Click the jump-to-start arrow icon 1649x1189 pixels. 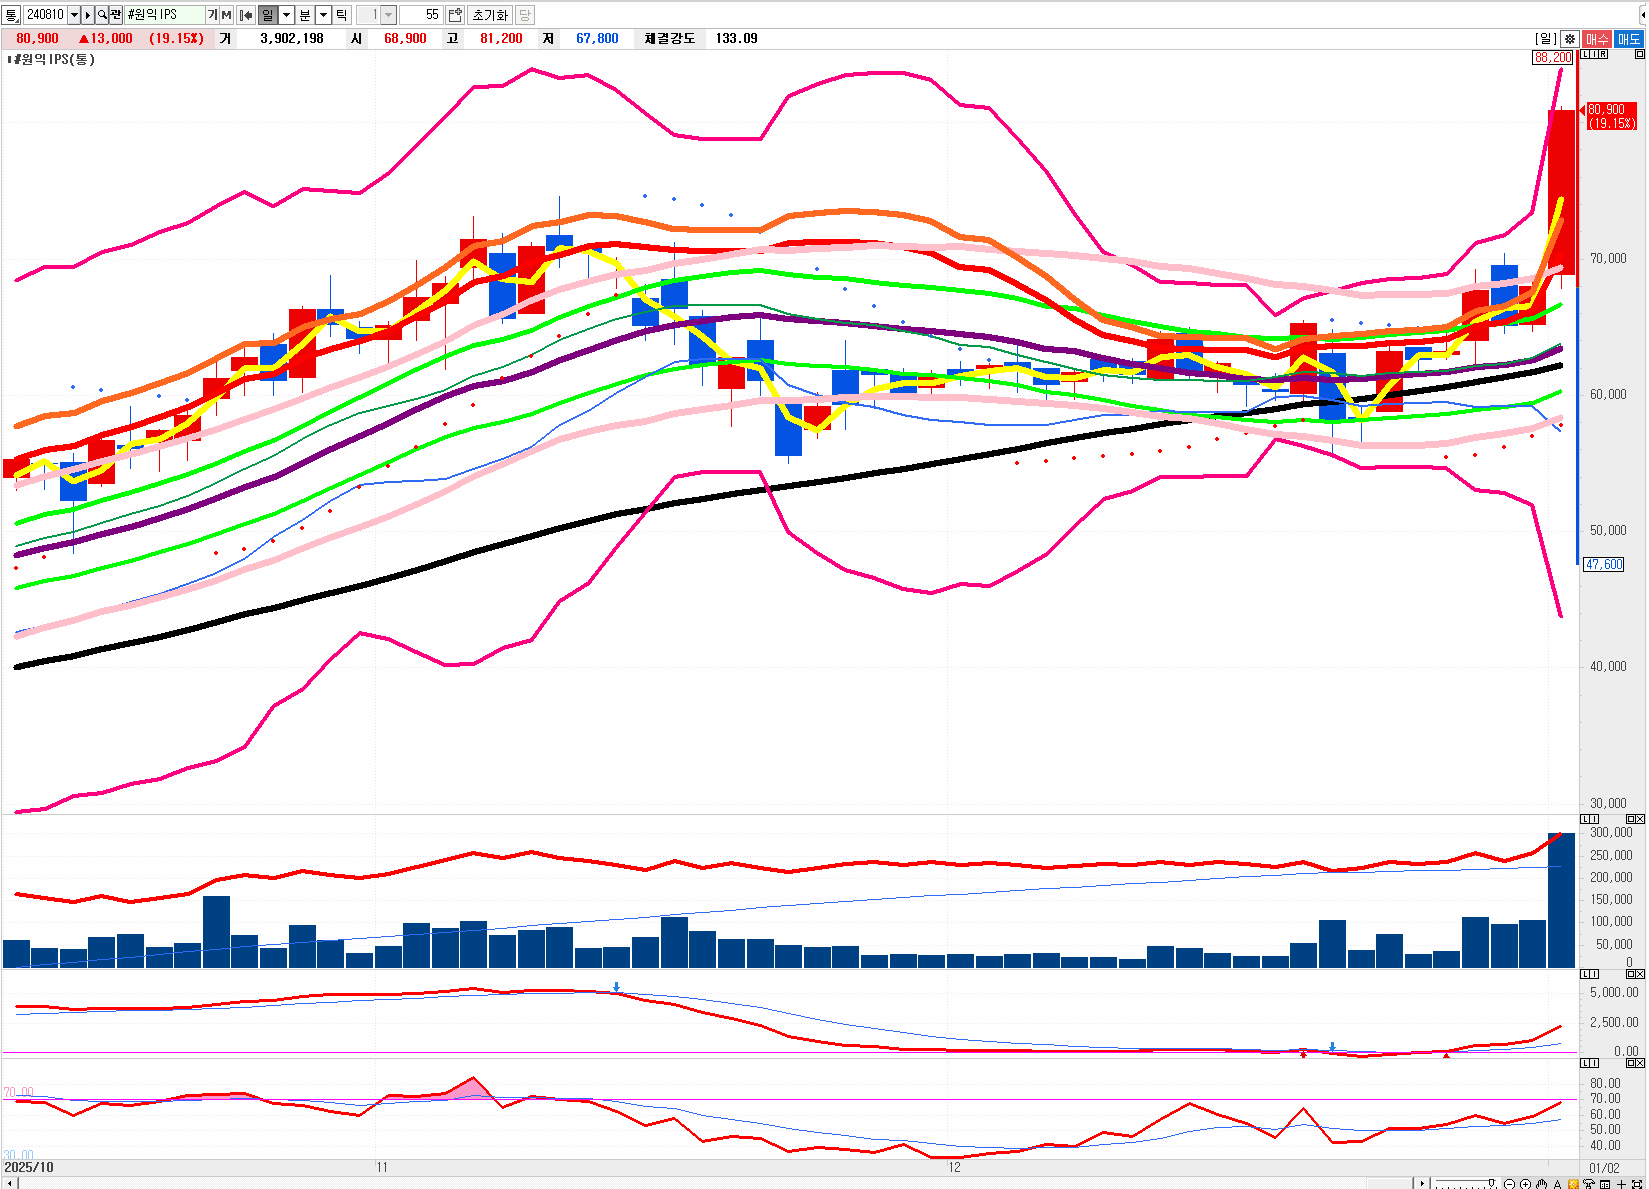click(246, 15)
